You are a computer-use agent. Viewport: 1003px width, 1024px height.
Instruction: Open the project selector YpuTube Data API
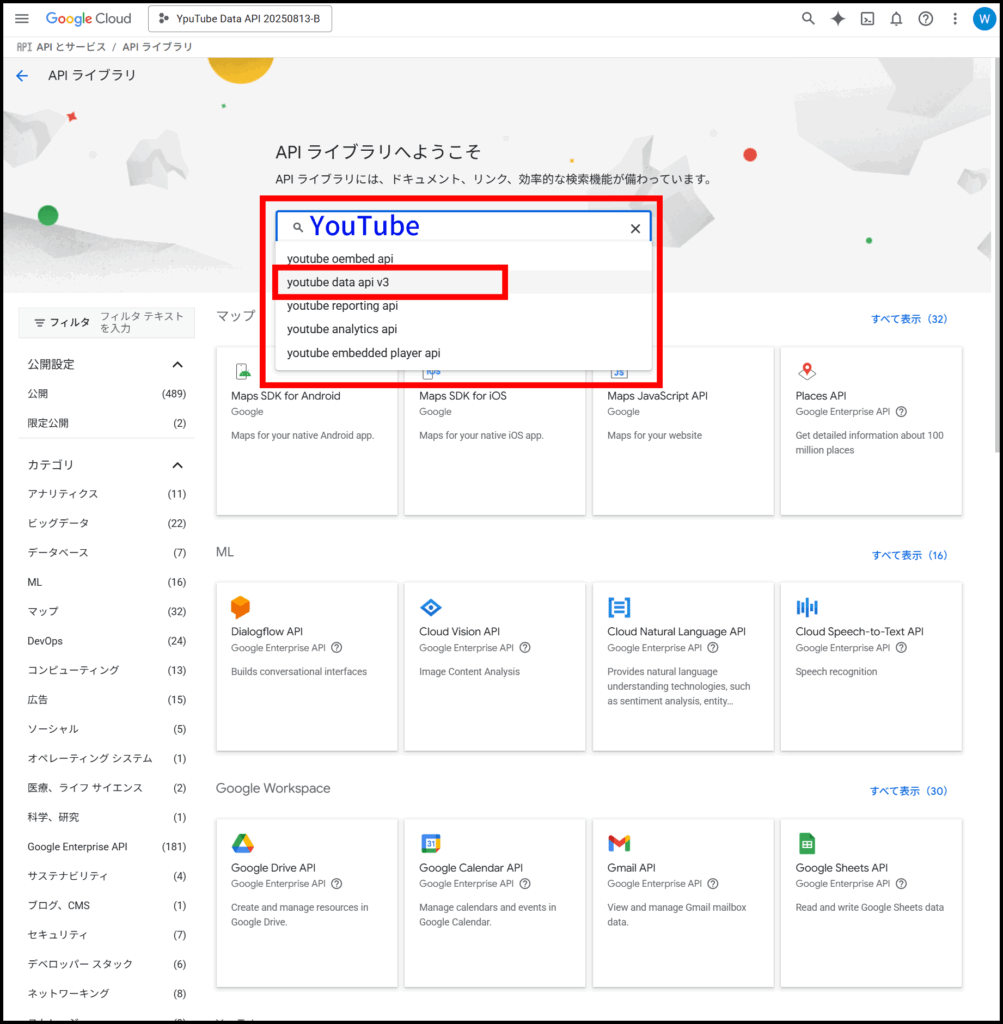click(240, 18)
